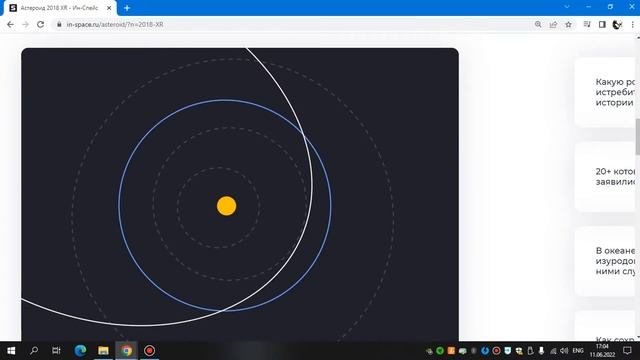This screenshot has width=640, height=360.
Task: Open the clock showing 17:04
Action: 602,351
